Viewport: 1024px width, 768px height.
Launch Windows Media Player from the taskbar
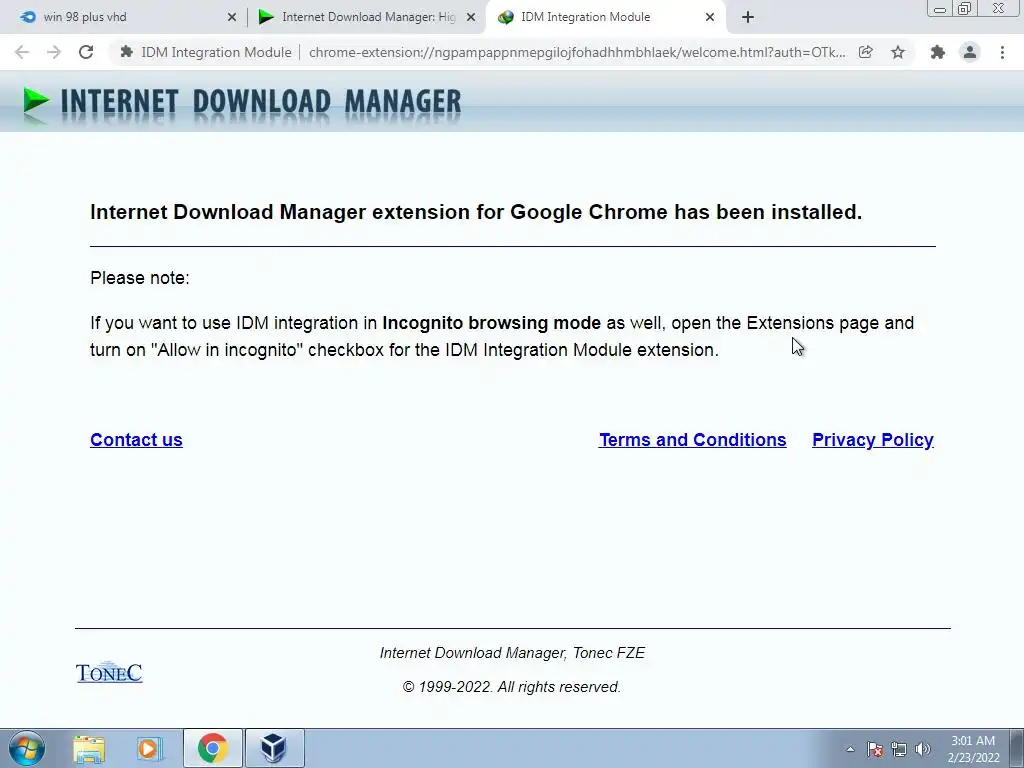[x=150, y=749]
